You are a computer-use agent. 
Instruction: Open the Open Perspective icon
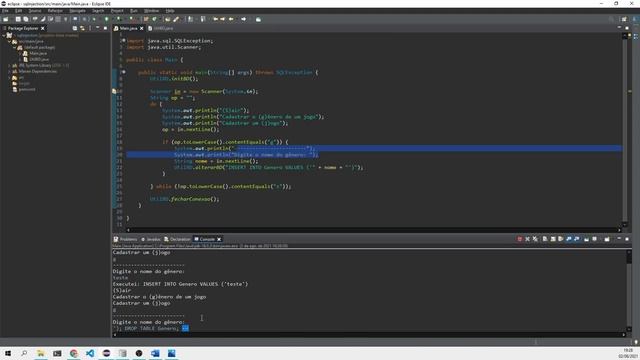pyautogui.click(x=624, y=19)
